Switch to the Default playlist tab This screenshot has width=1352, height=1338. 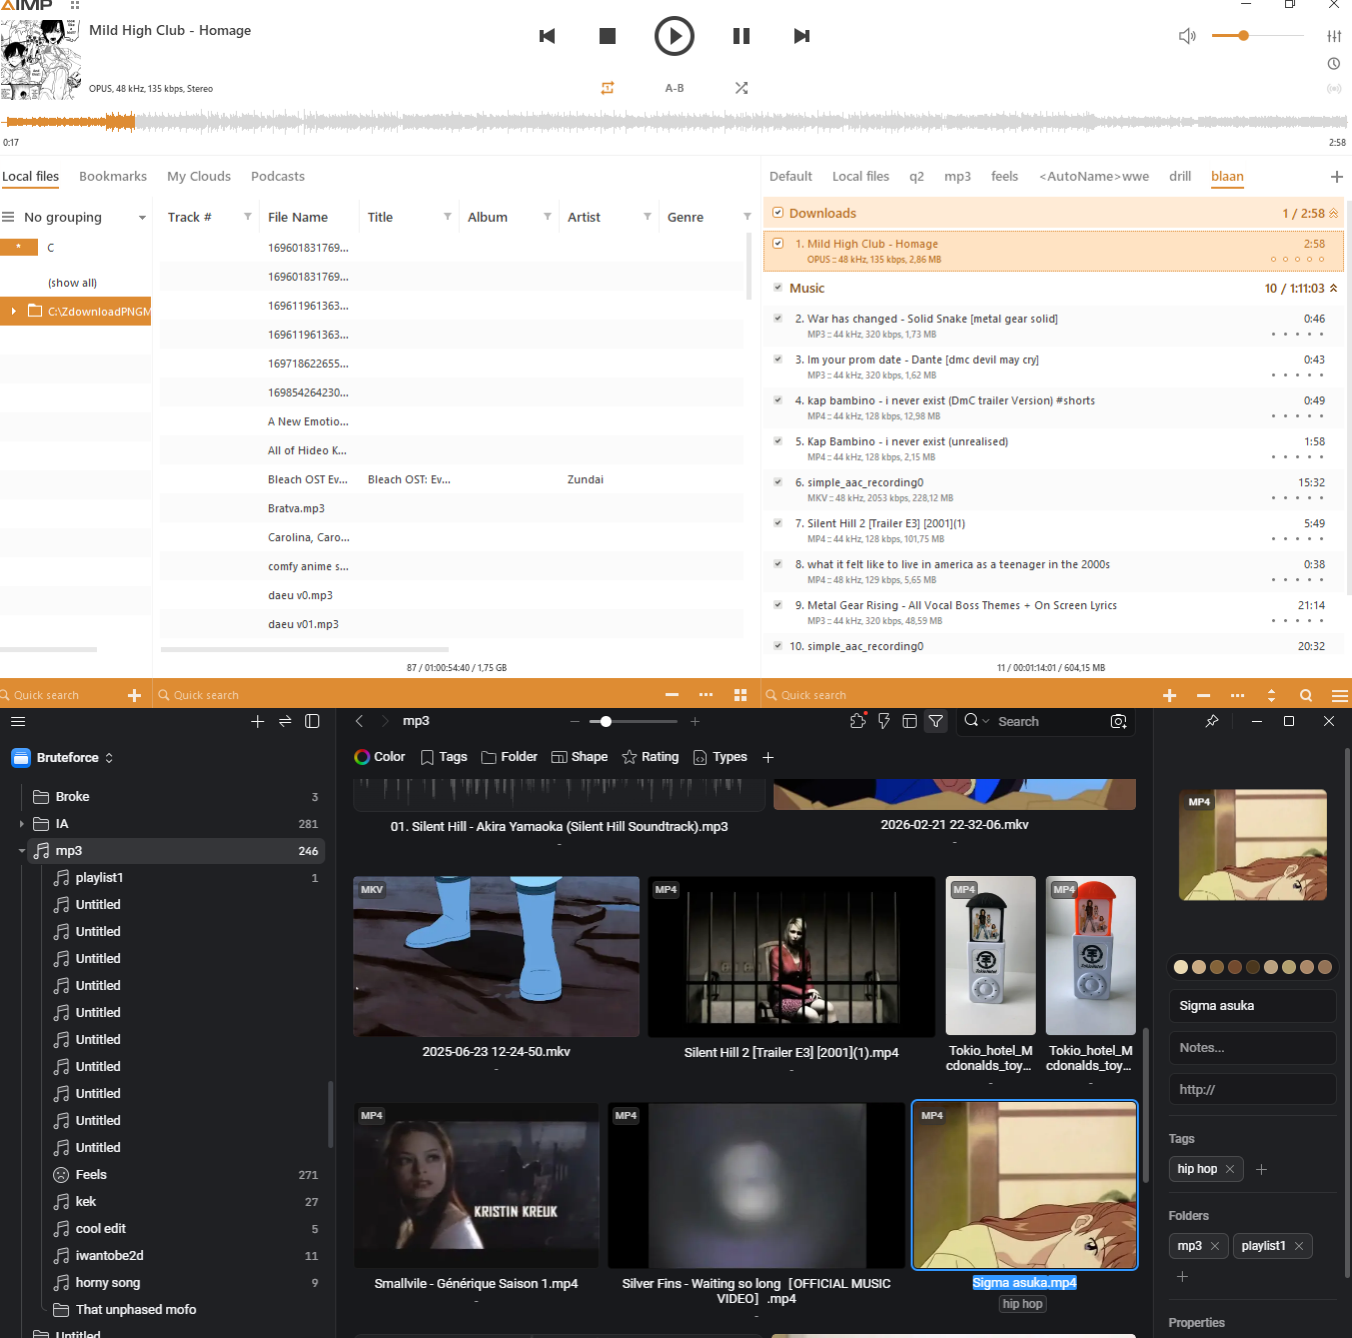click(x=790, y=177)
